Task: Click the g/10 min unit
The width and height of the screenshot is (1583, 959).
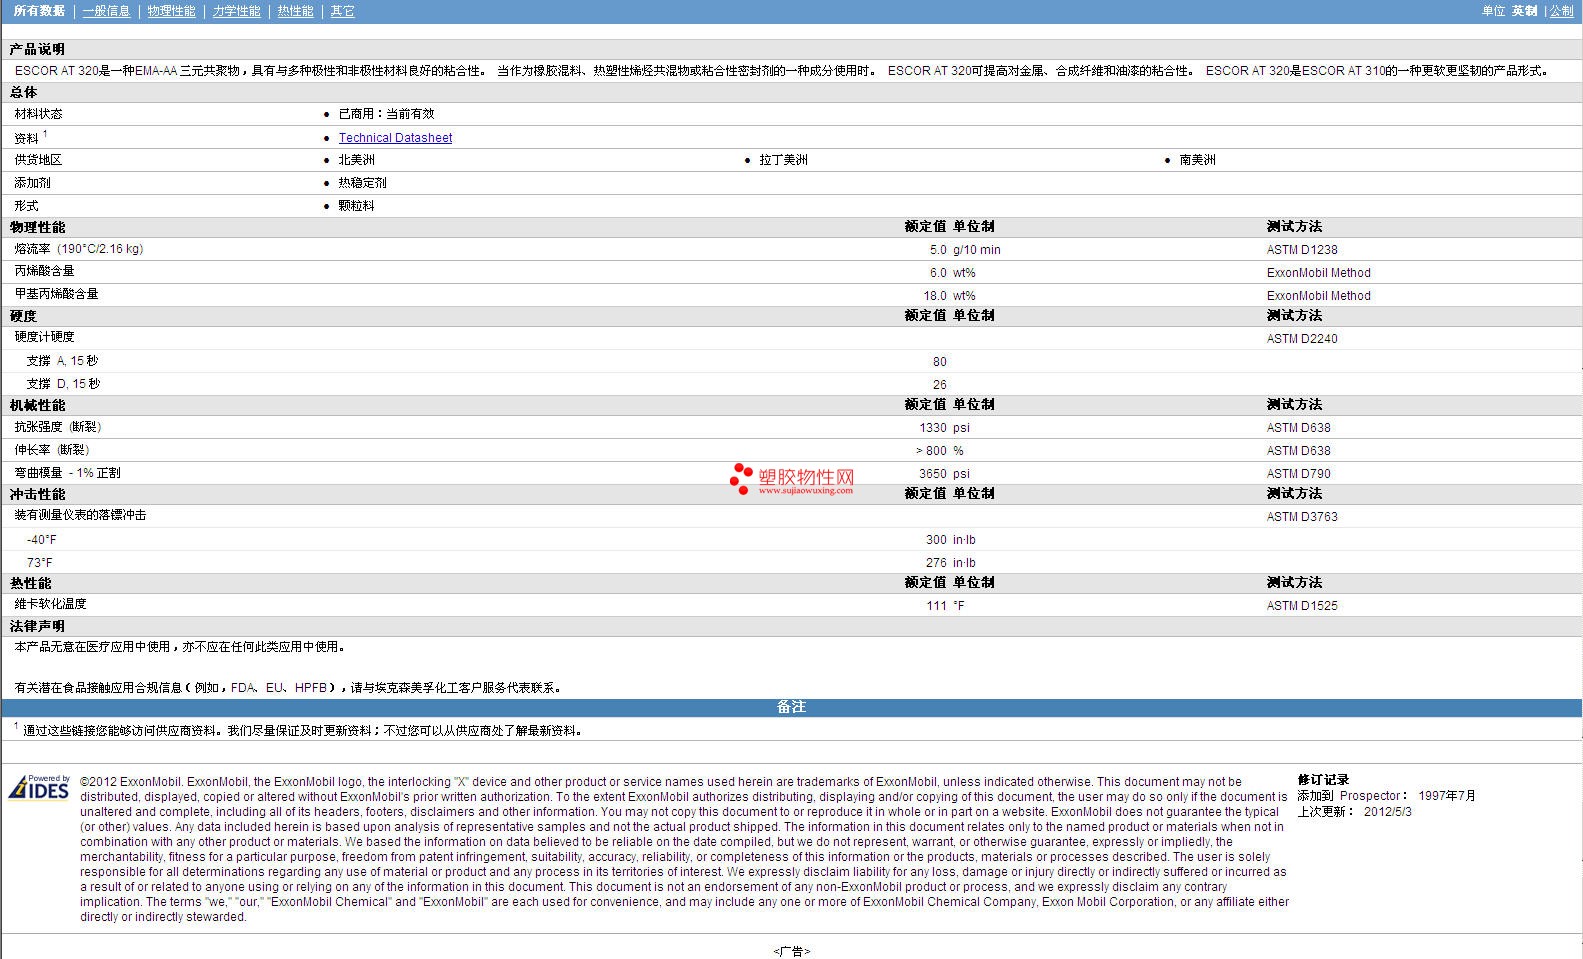Action: (x=976, y=250)
